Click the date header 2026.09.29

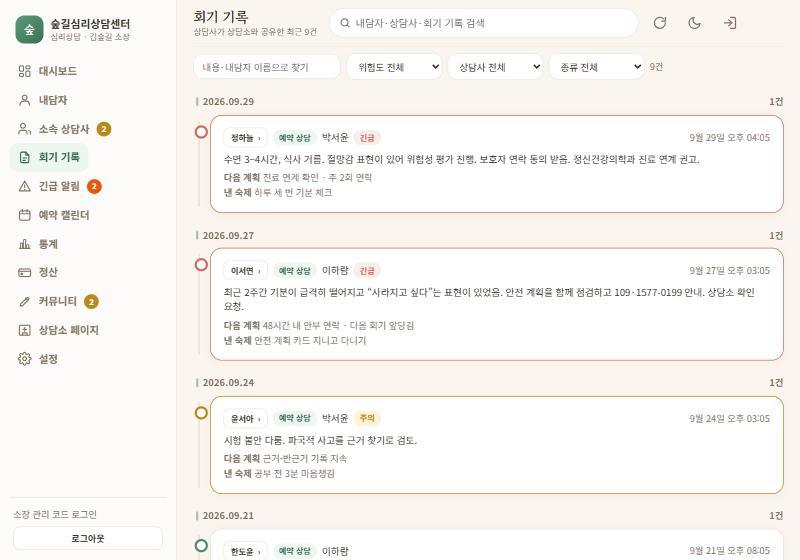228,101
